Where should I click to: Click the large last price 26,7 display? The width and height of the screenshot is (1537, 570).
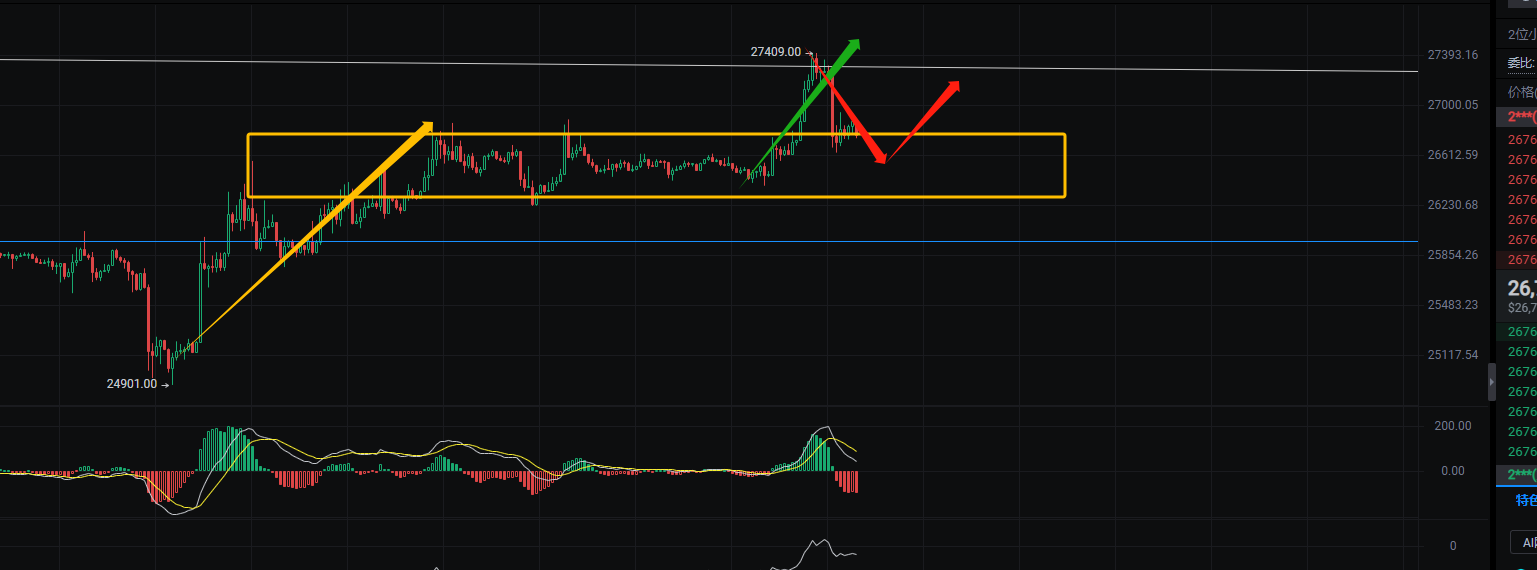tap(1522, 288)
